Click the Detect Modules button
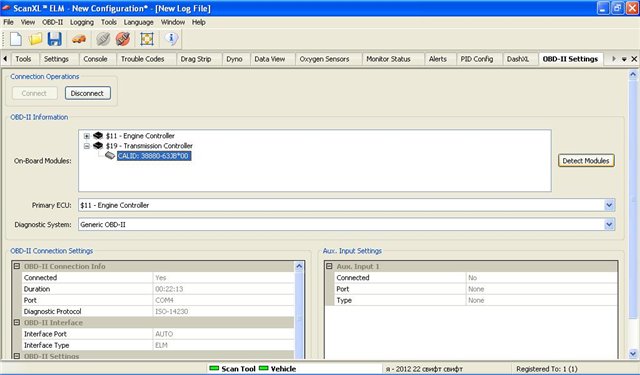 pyautogui.click(x=586, y=161)
